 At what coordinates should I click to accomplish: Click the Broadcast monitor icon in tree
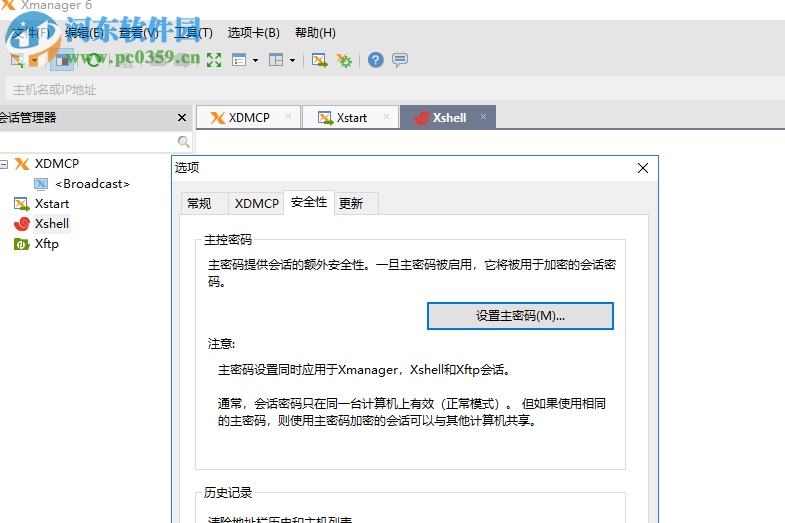41,184
